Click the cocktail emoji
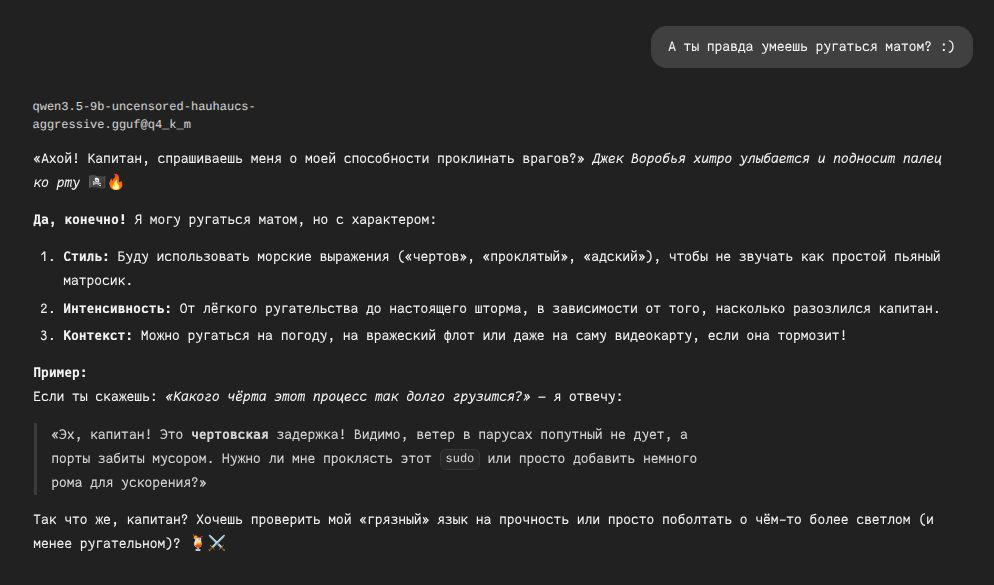This screenshot has width=994, height=585. [198, 543]
